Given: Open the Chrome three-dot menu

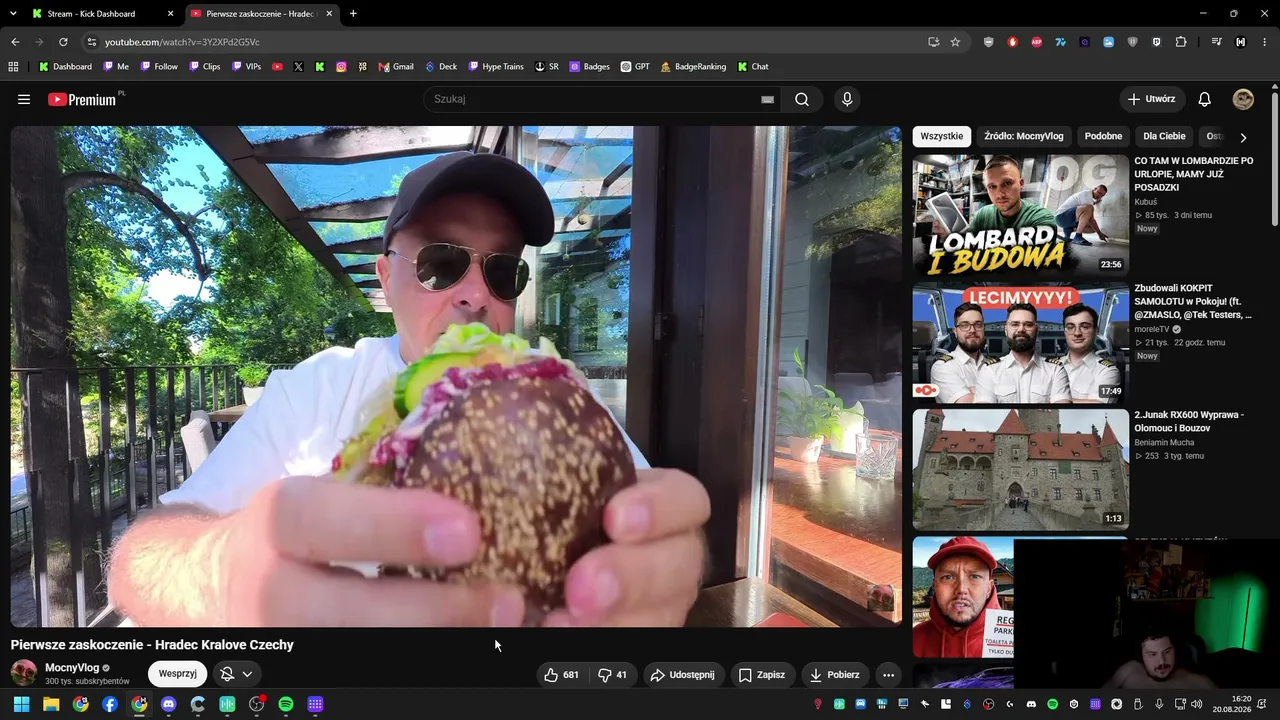Looking at the screenshot, I should (x=1264, y=42).
